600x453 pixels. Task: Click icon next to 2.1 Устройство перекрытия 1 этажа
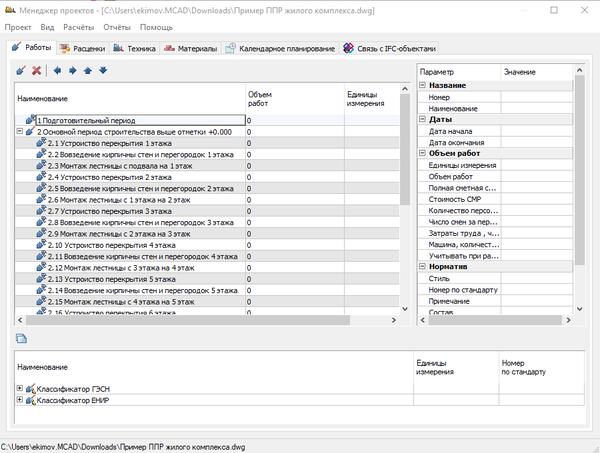tap(41, 143)
